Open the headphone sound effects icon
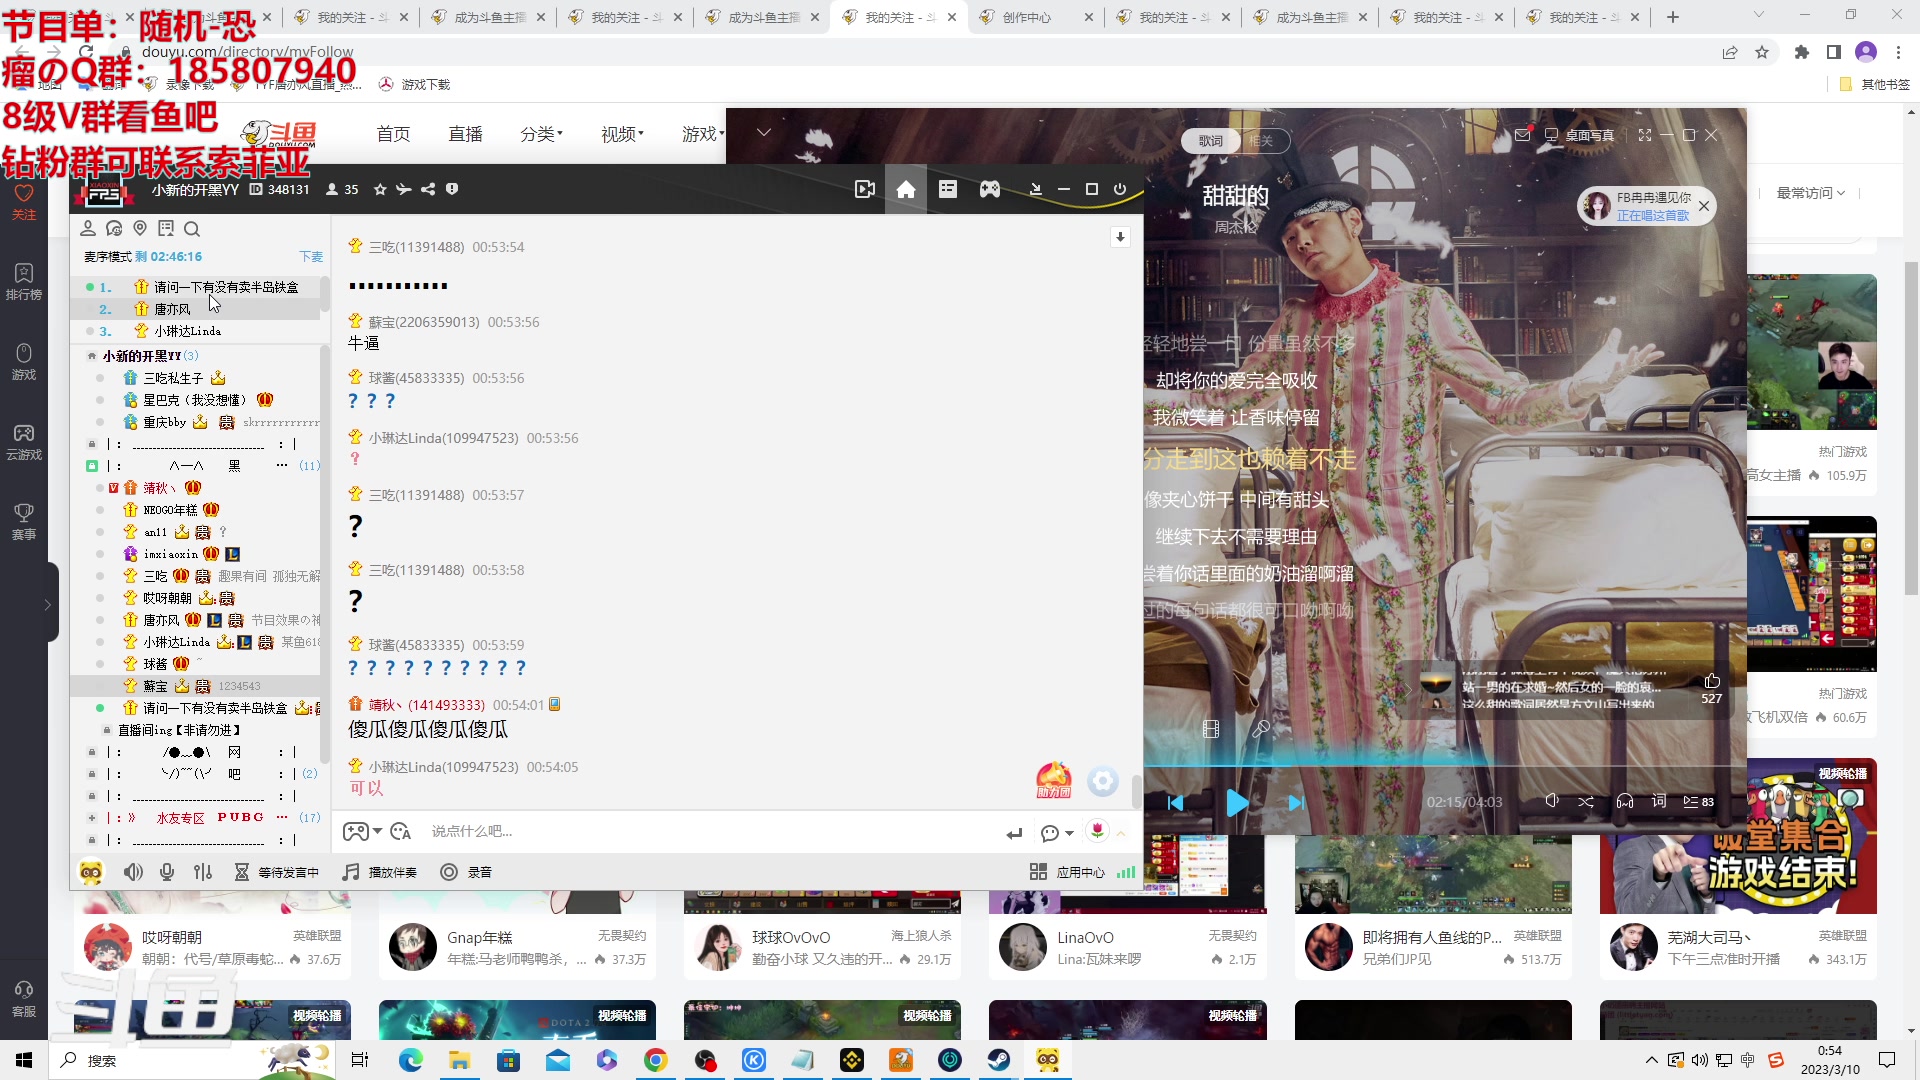 (x=1625, y=801)
